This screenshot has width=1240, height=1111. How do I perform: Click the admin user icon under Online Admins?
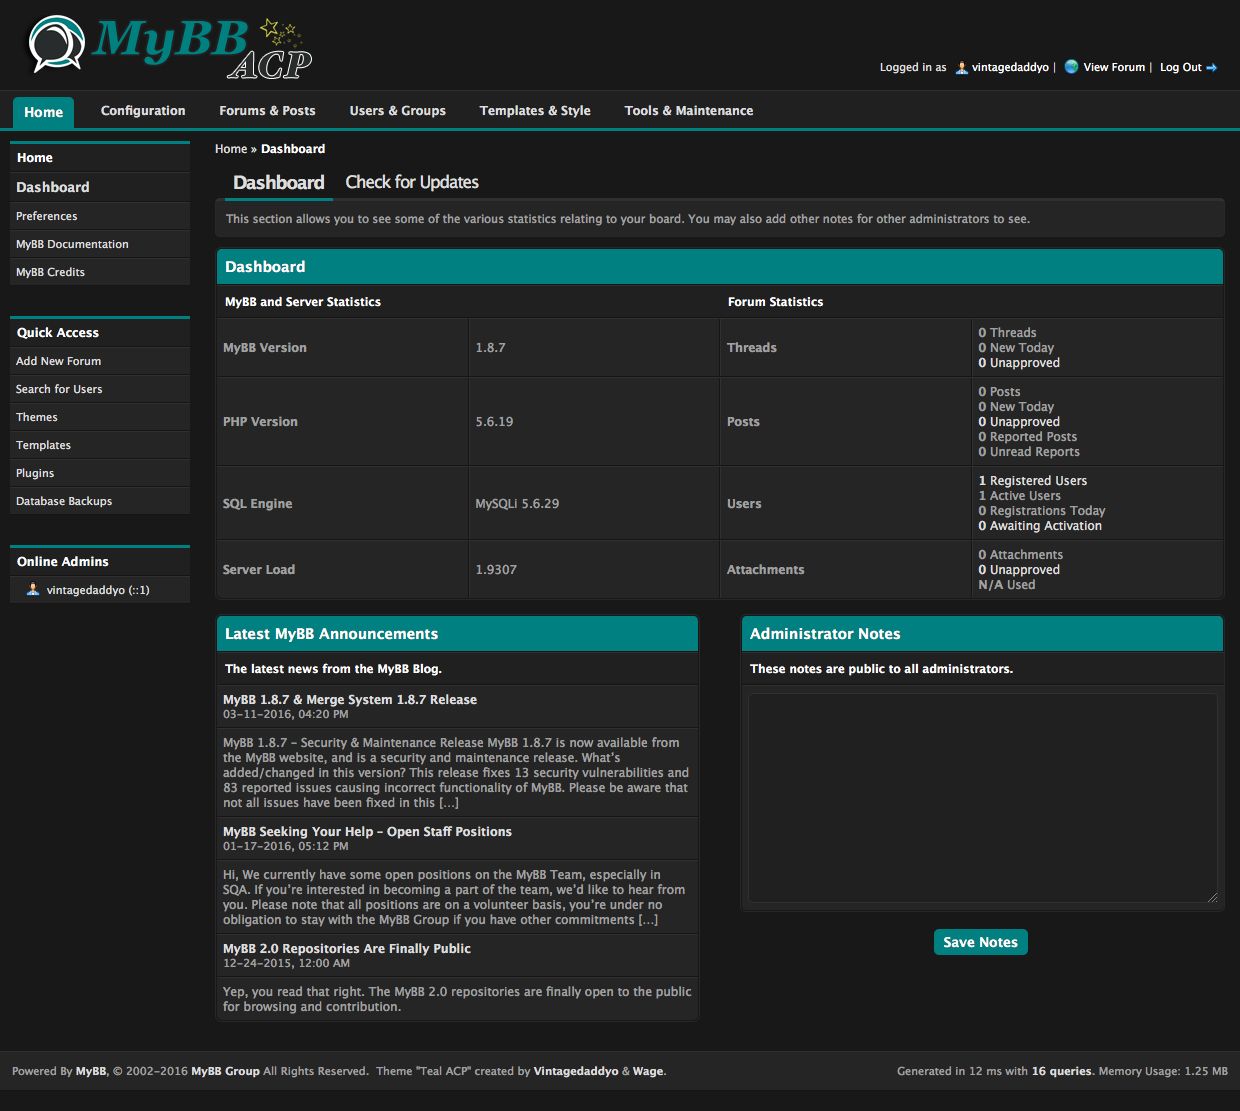click(x=33, y=590)
